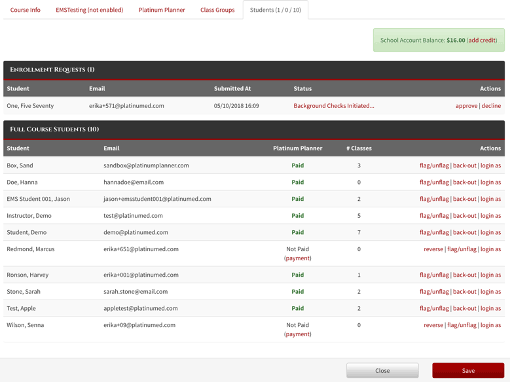Login as Student, Demo

pyautogui.click(x=491, y=232)
